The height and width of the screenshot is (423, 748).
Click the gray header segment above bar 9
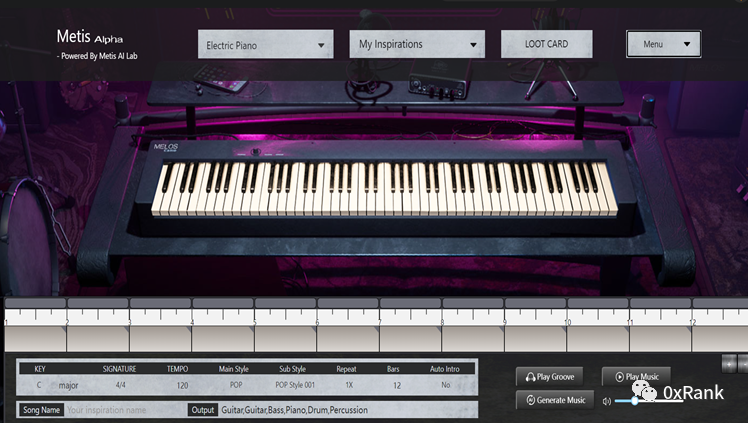point(535,303)
